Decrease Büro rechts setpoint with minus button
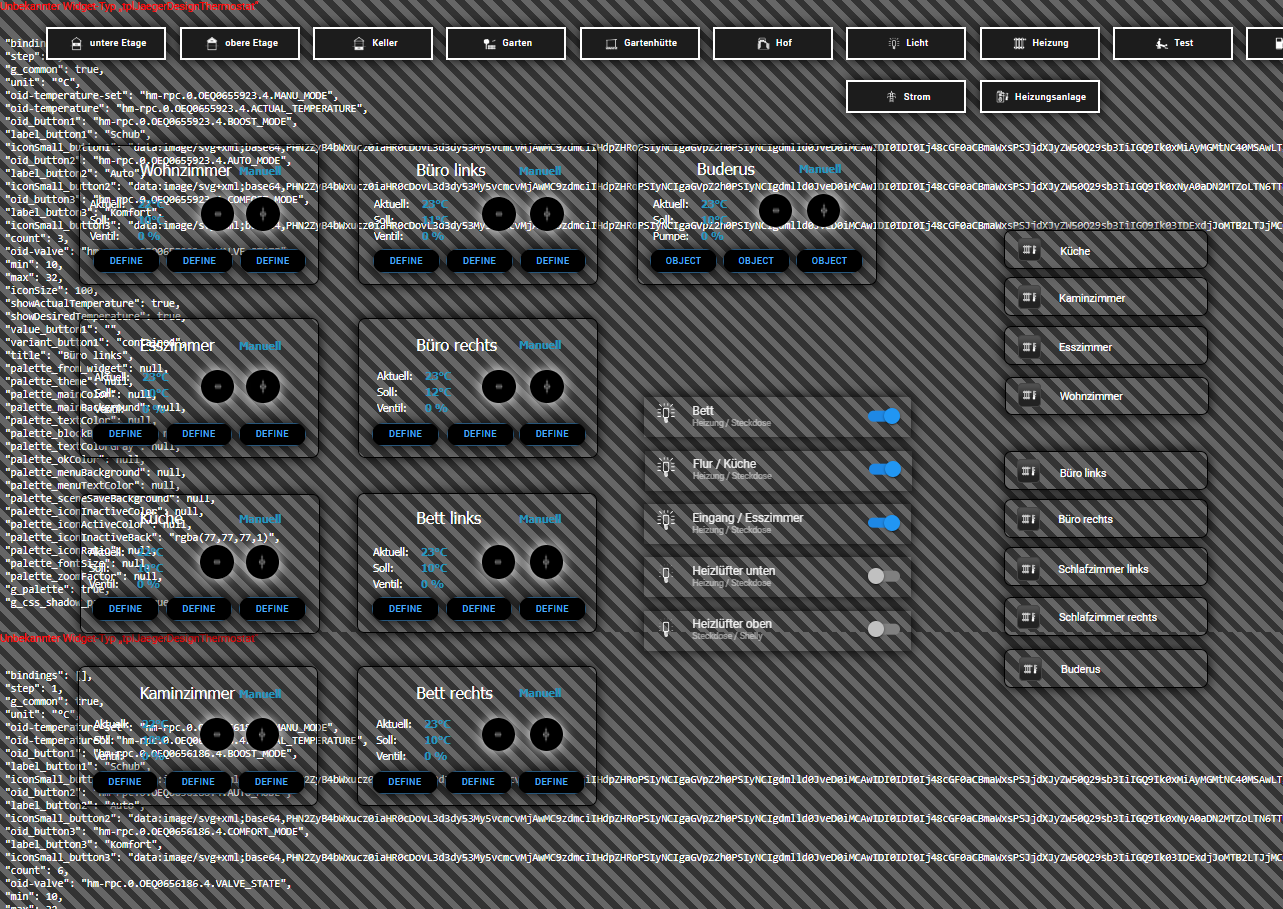Screen dimensions: 1283x909 pyautogui.click(x=499, y=386)
